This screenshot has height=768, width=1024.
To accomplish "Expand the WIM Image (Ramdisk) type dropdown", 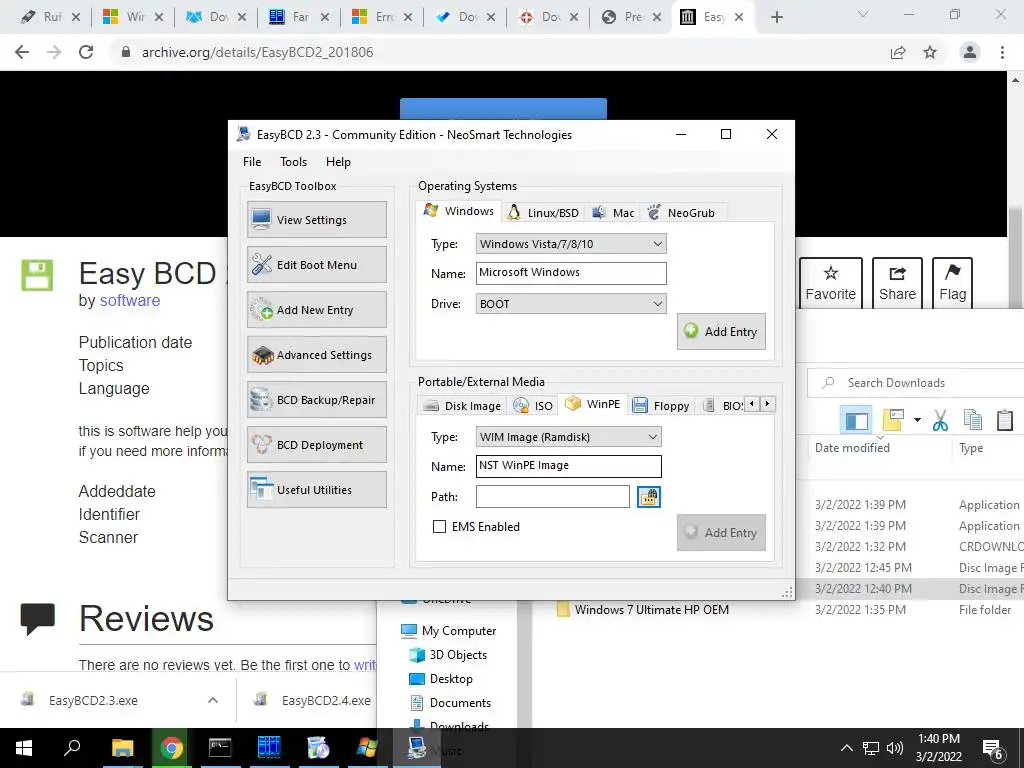I will tap(568, 437).
